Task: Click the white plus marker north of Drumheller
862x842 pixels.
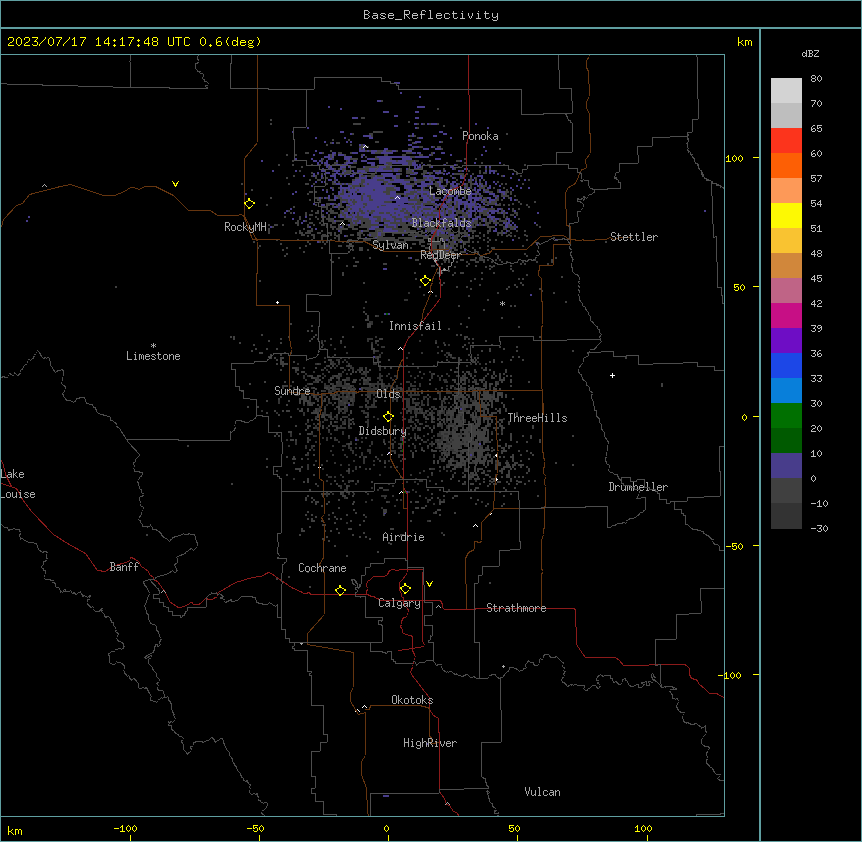Action: pyautogui.click(x=612, y=375)
